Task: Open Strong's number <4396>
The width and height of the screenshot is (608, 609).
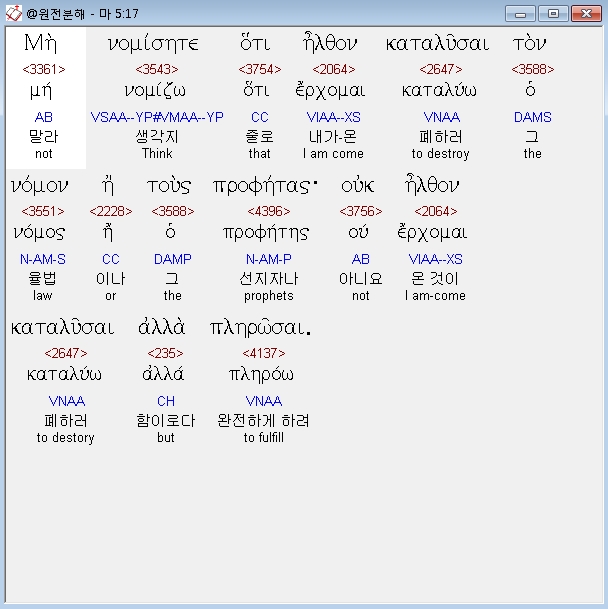Action: [x=269, y=211]
